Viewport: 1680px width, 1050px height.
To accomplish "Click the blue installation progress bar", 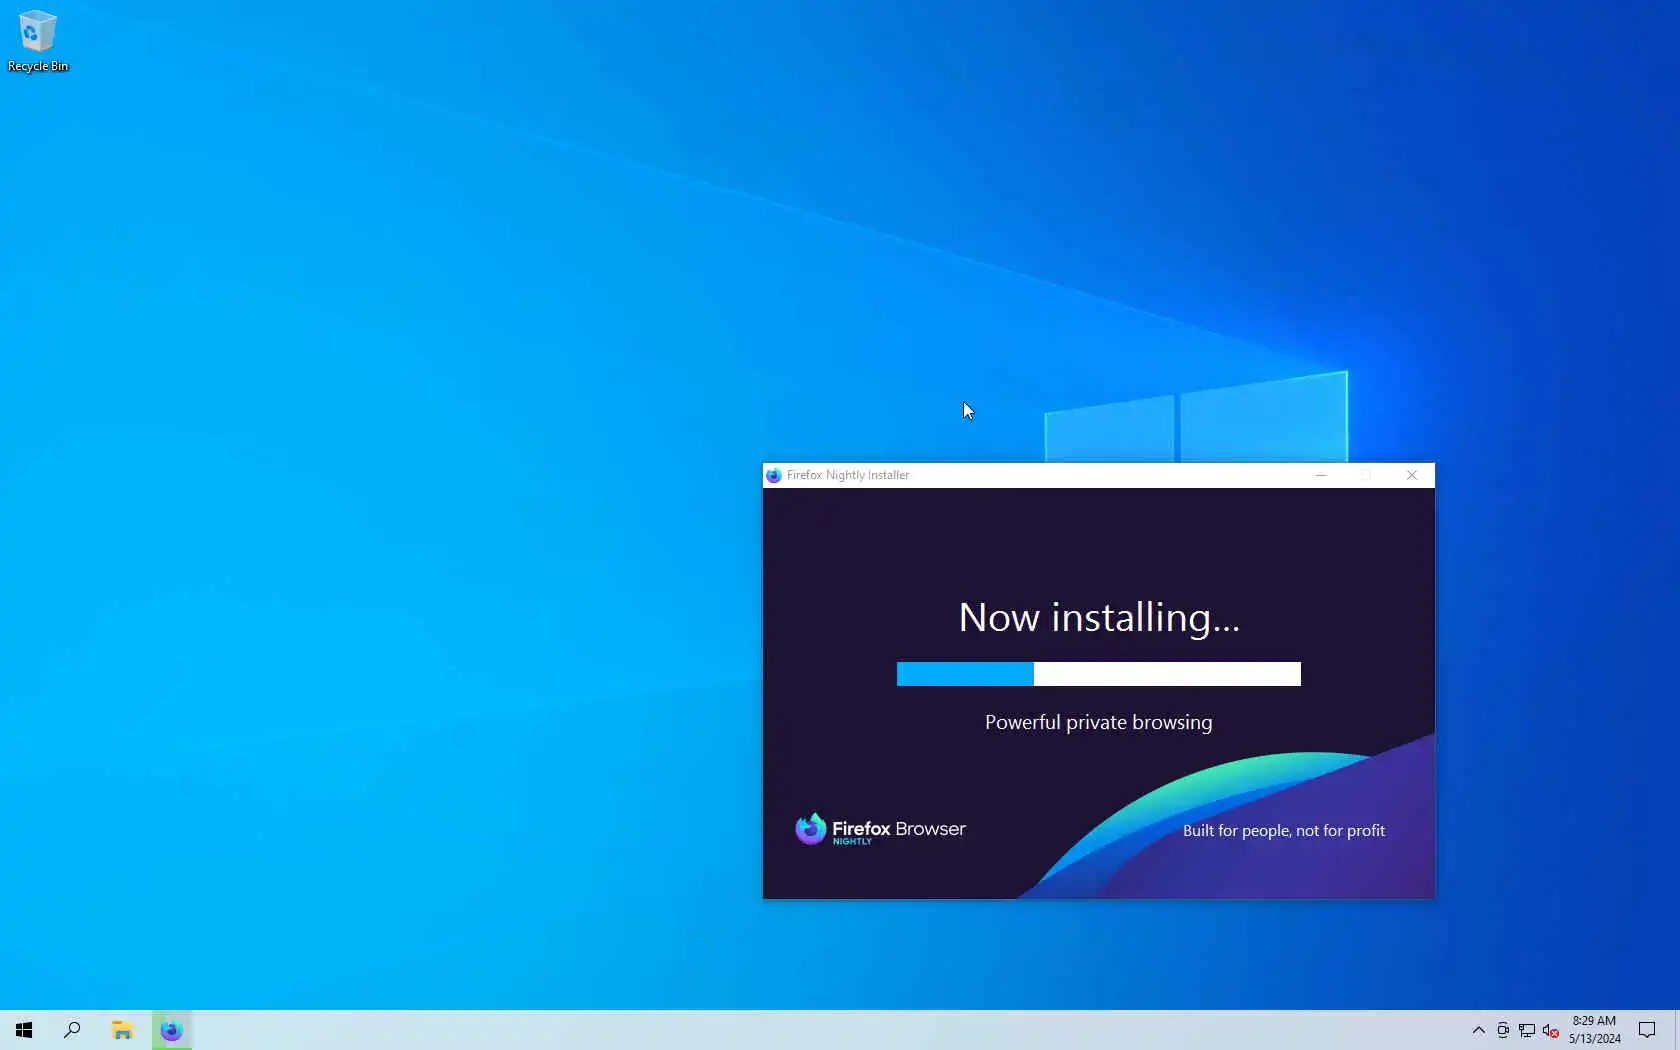I will [1099, 674].
